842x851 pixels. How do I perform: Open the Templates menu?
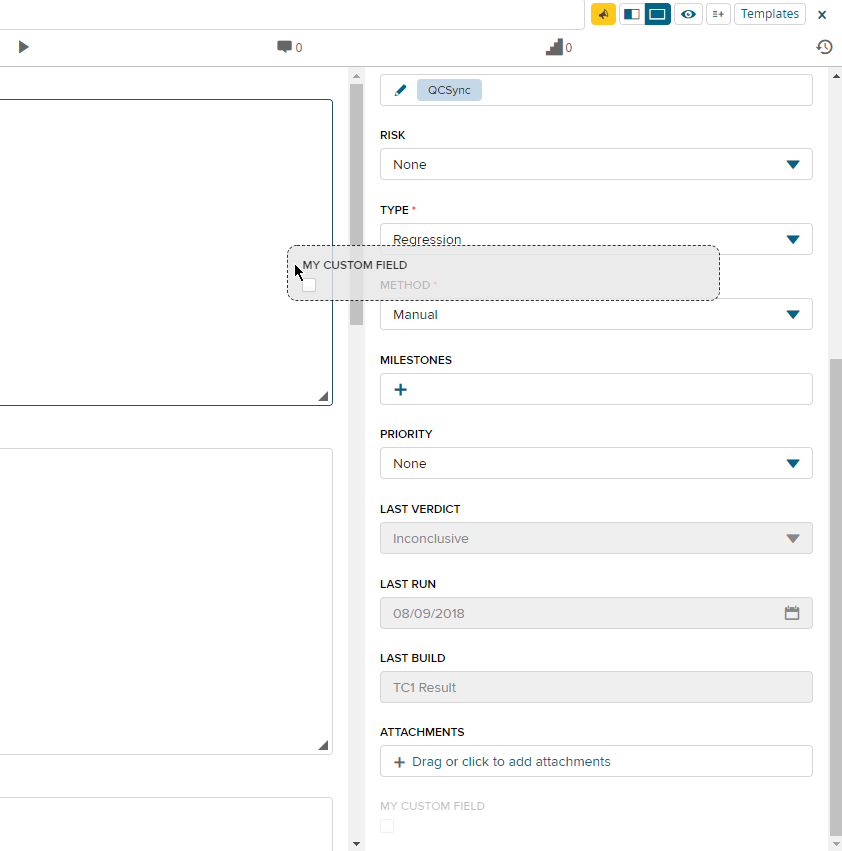click(x=769, y=14)
